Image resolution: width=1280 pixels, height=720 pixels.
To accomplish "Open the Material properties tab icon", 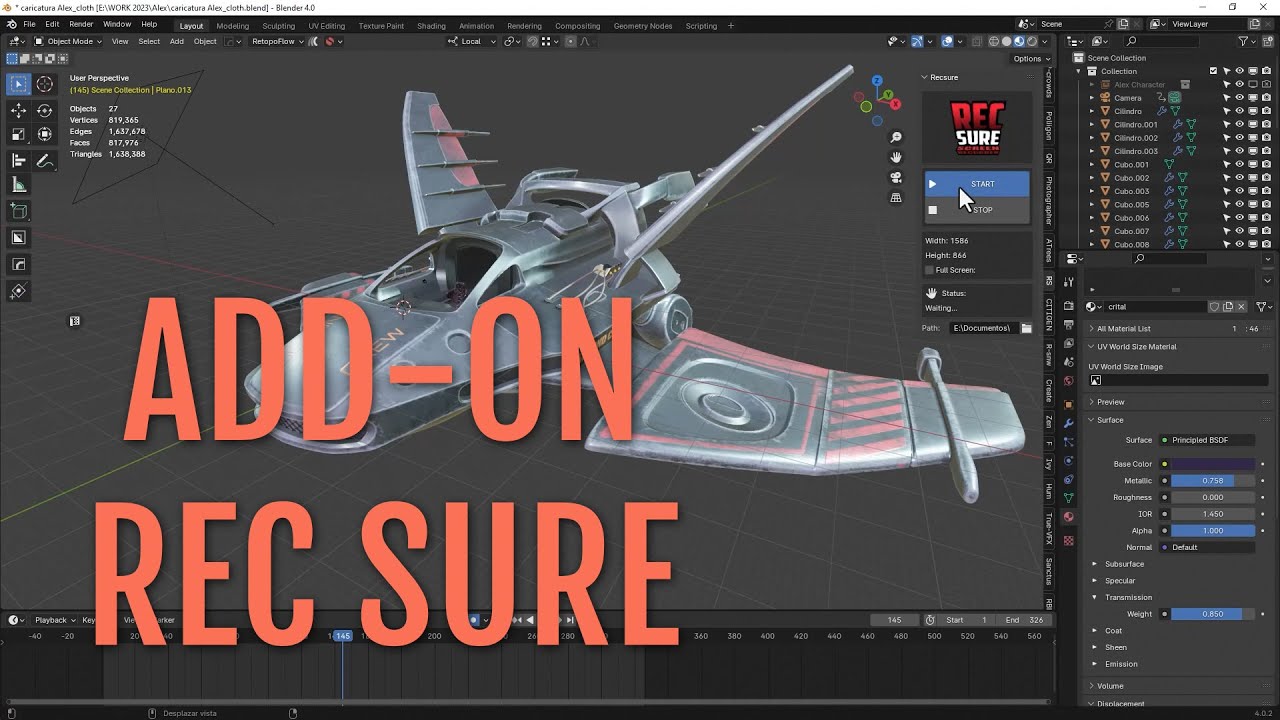I will click(1069, 517).
